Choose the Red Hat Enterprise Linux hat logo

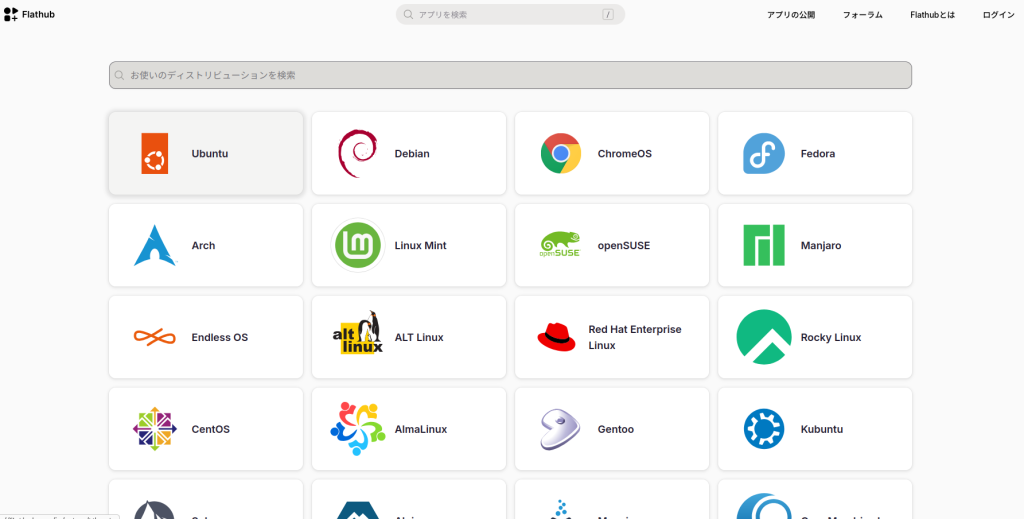pyautogui.click(x=556, y=337)
